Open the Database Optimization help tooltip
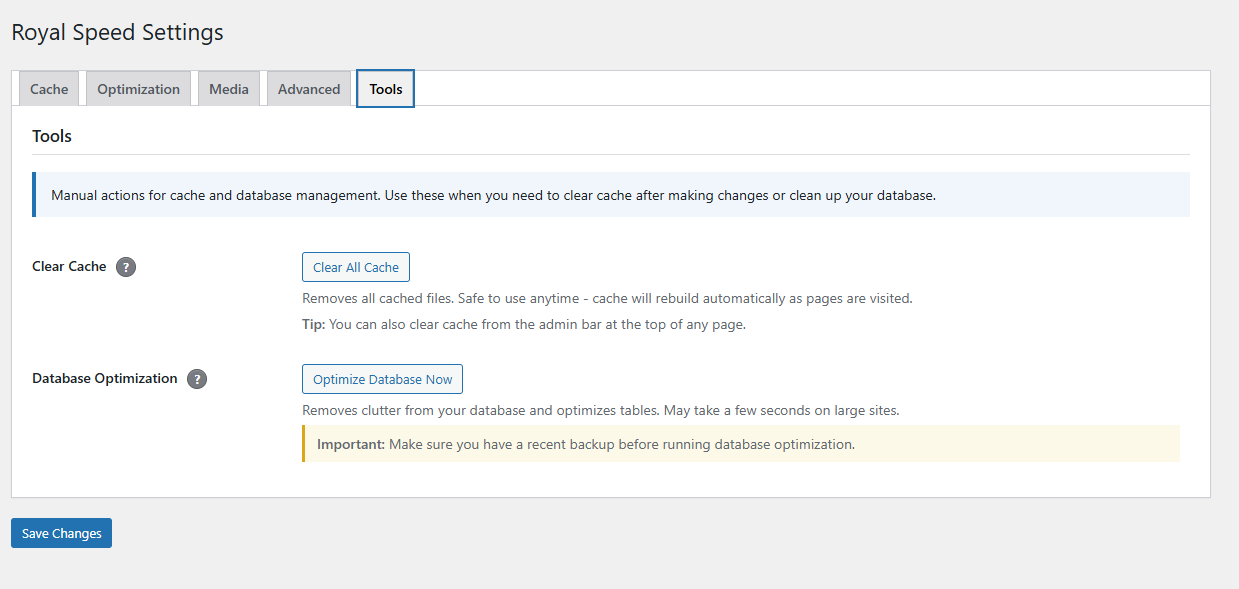The height and width of the screenshot is (589, 1239). point(197,379)
